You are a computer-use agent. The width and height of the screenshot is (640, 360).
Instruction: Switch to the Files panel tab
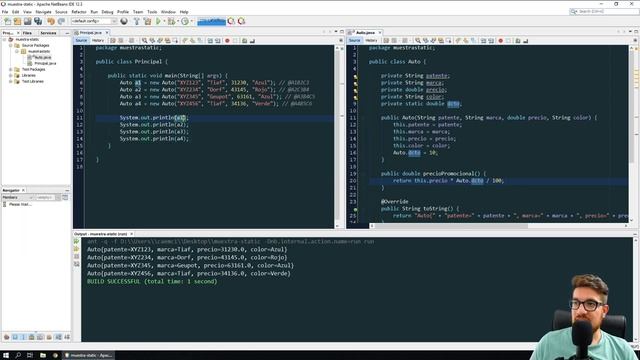pos(27,33)
